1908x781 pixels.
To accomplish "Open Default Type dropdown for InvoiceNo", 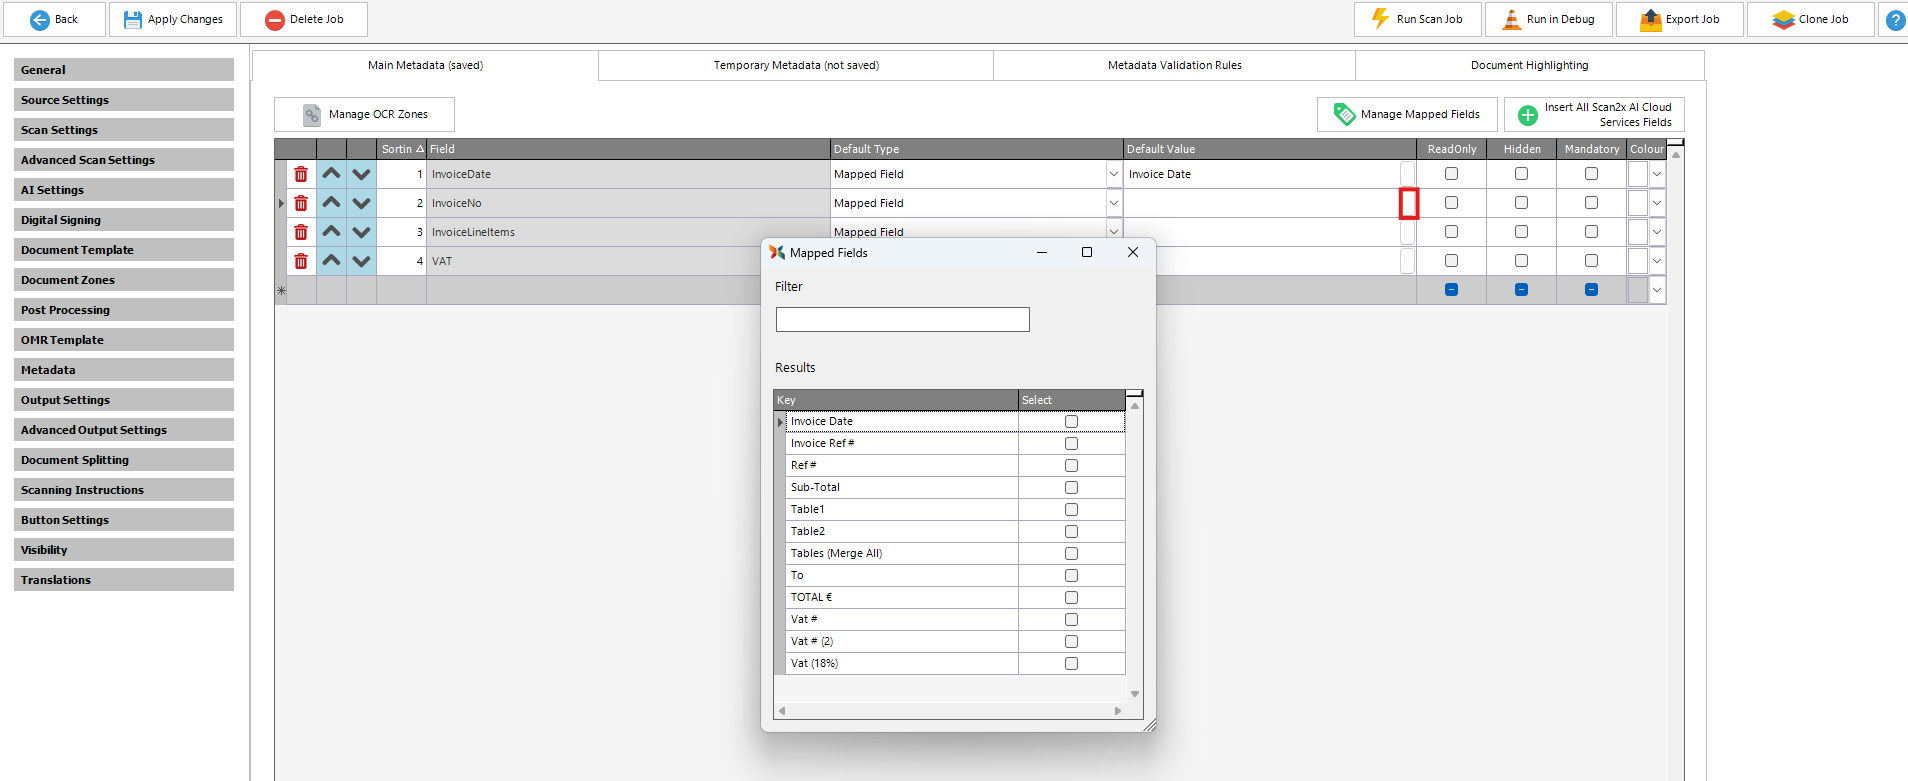I will click(x=1113, y=203).
